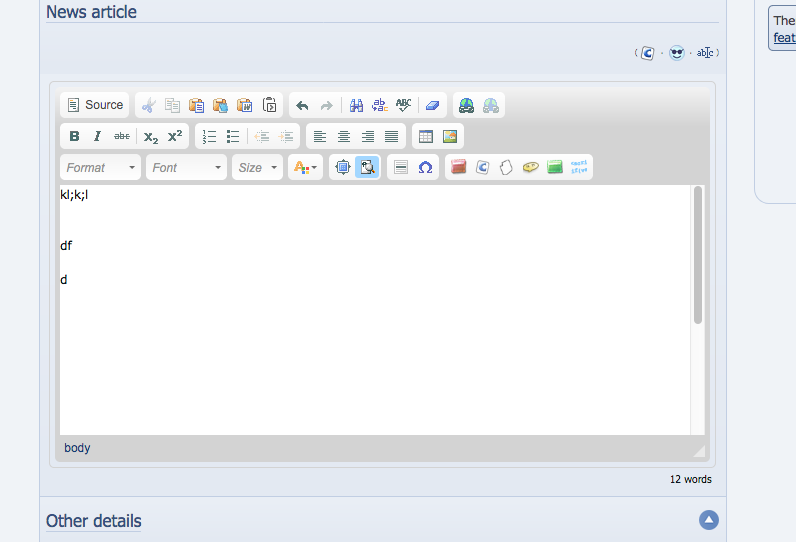Select the body element path
This screenshot has width=796, height=542.
[77, 448]
